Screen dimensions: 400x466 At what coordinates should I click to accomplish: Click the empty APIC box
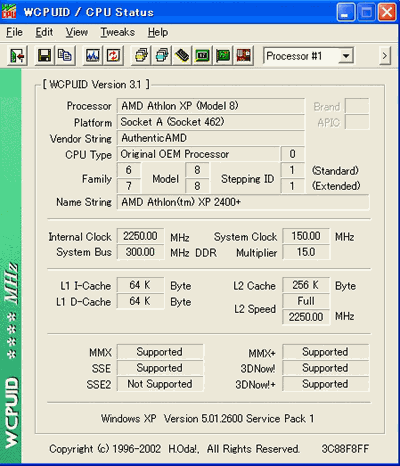[357, 122]
